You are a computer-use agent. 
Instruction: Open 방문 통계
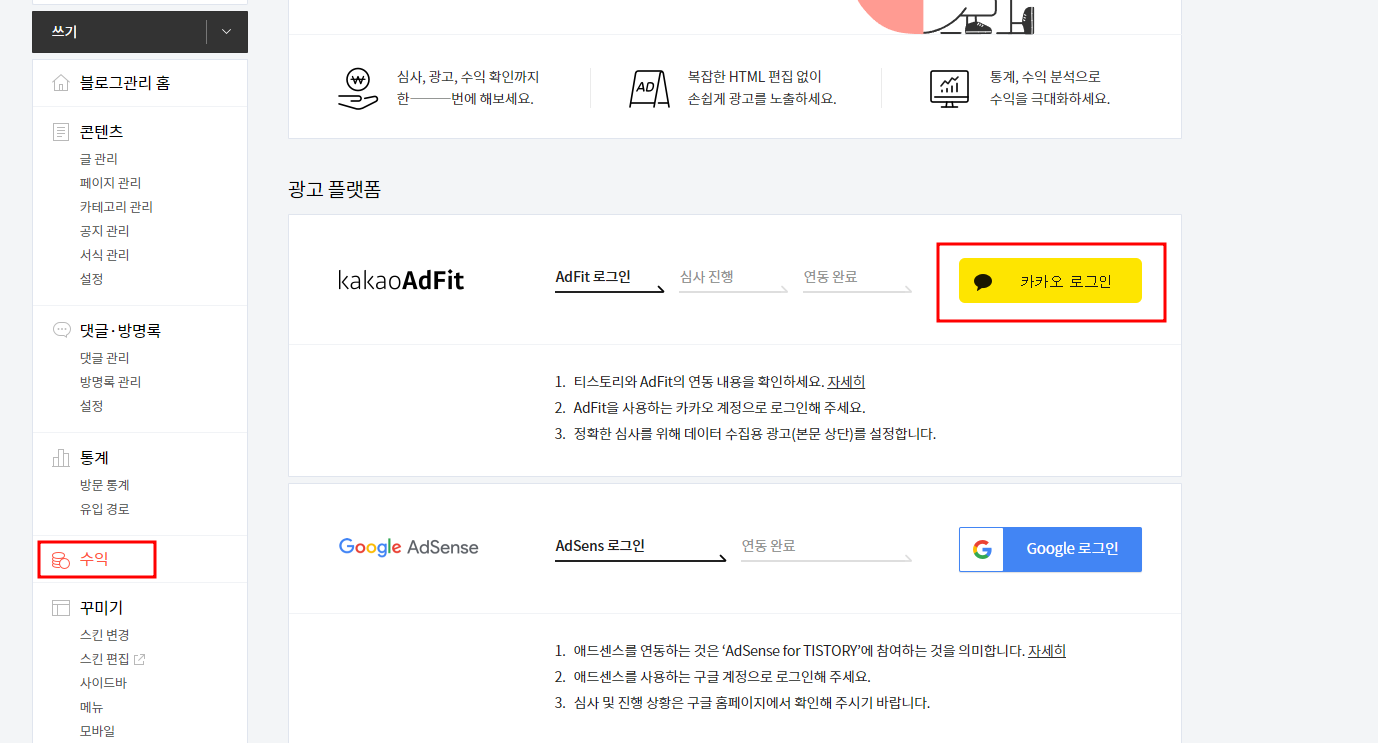105,485
